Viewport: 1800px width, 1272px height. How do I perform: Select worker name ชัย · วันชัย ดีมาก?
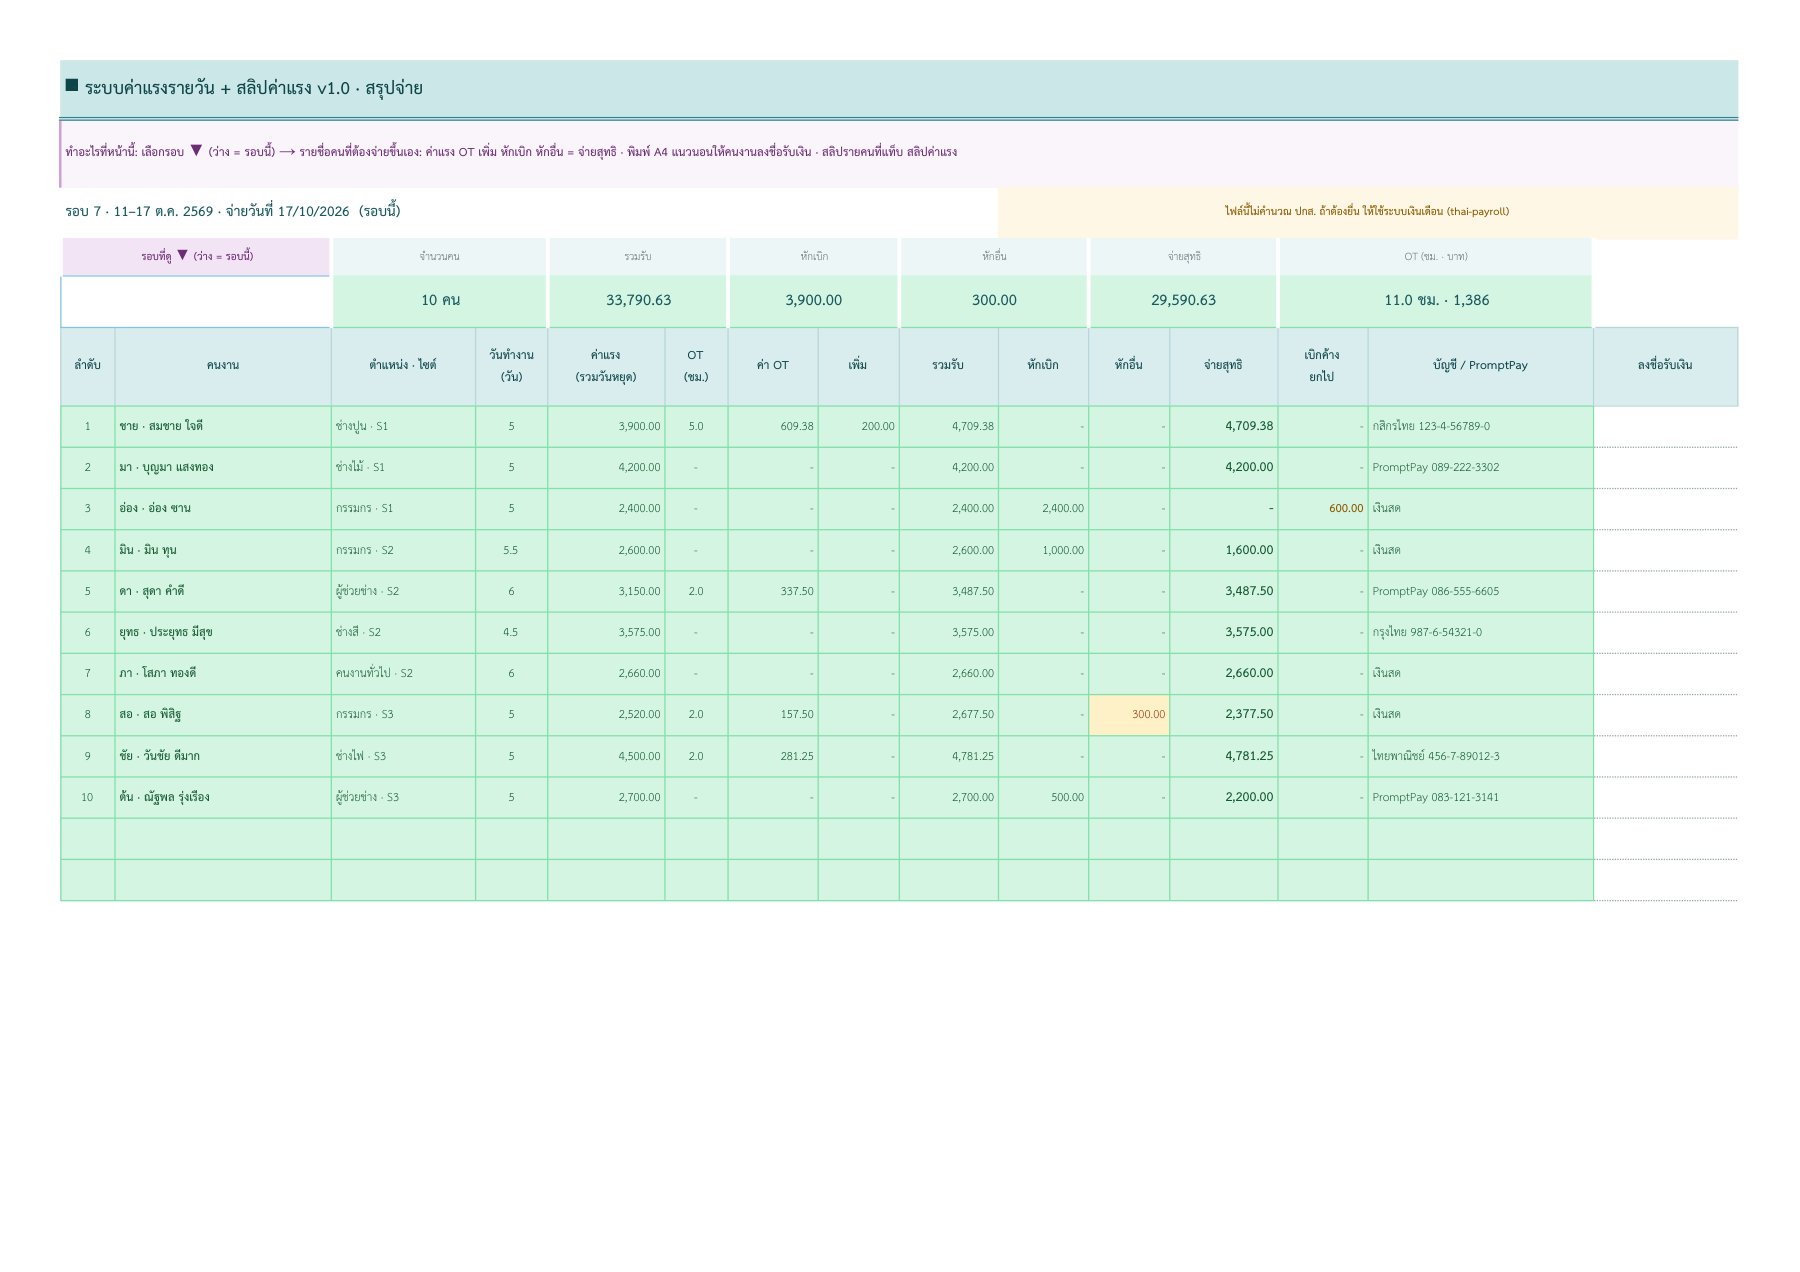pos(223,756)
